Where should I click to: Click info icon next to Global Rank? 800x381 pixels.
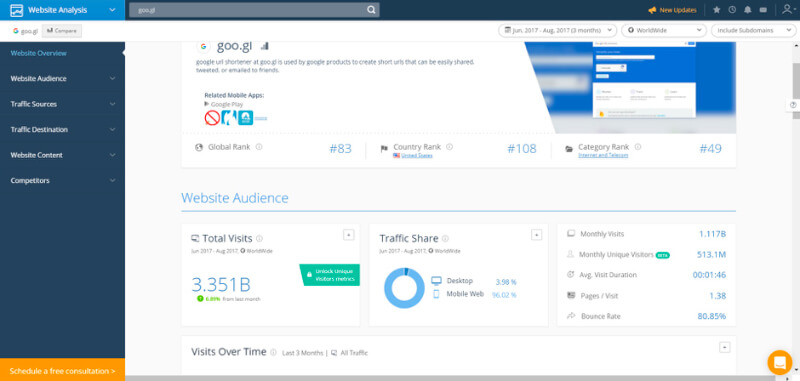coord(259,147)
